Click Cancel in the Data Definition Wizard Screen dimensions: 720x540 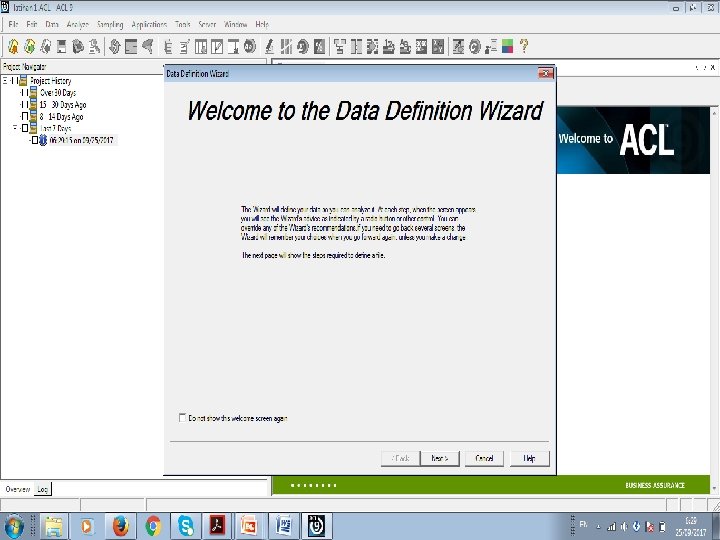(484, 458)
